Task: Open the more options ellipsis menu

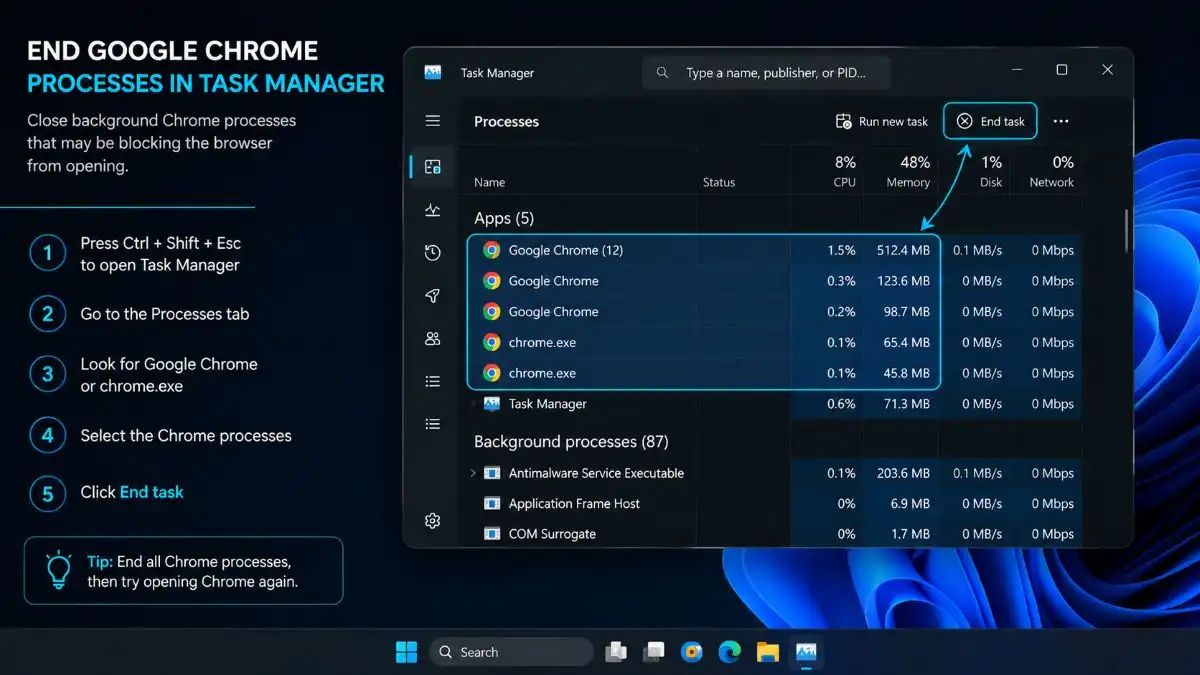Action: [x=1061, y=121]
